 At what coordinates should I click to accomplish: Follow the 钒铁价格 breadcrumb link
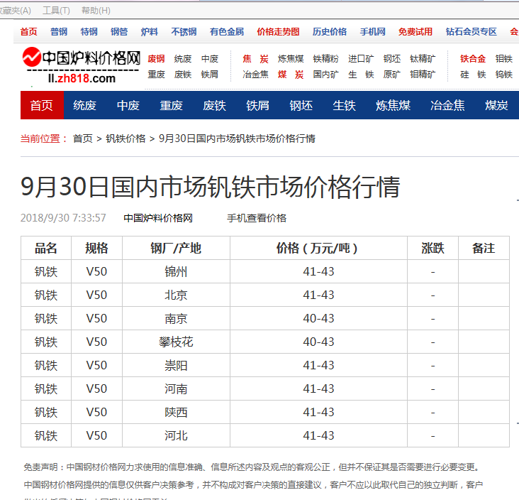coord(126,138)
